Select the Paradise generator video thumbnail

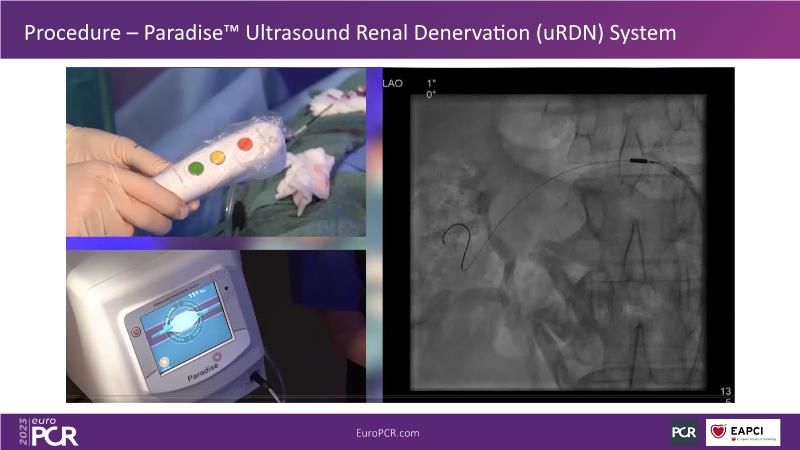point(216,325)
